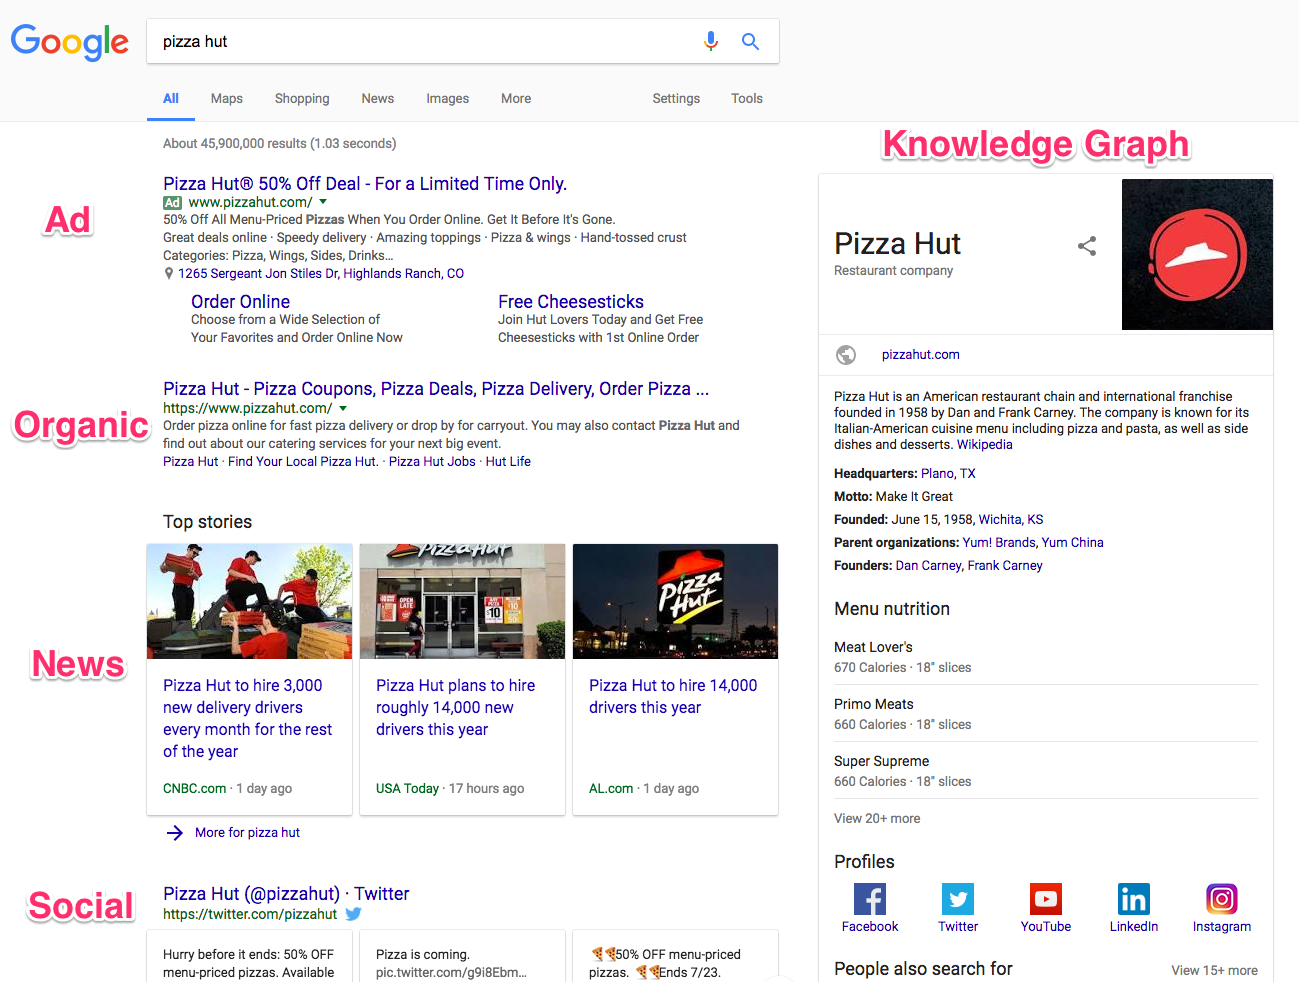Expand the arrow beside the organic pizzahut.com result
Image resolution: width=1299 pixels, height=982 pixels.
coord(343,409)
